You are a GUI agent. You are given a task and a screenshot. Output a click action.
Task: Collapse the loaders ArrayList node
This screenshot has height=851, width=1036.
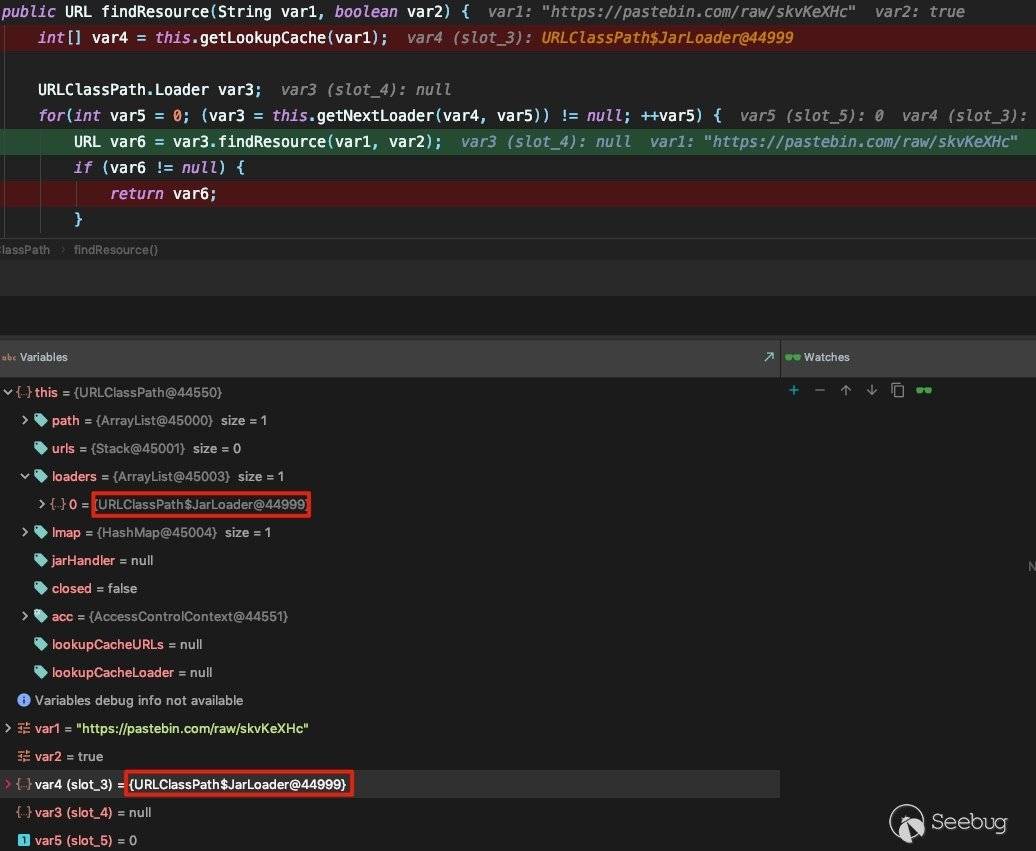click(25, 476)
